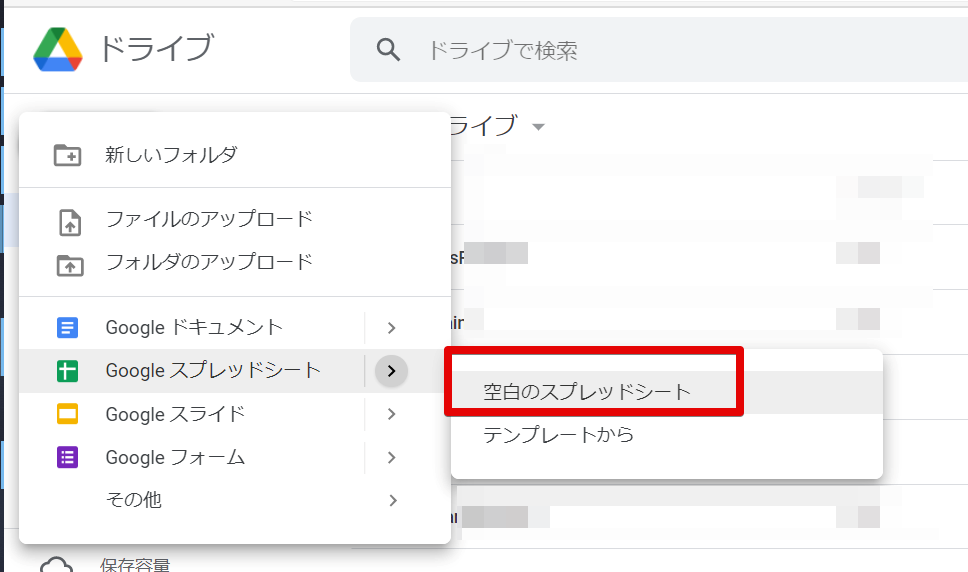Expand Google ドキュメント submenu arrow
Viewport: 968px width, 572px height.
[x=391, y=328]
